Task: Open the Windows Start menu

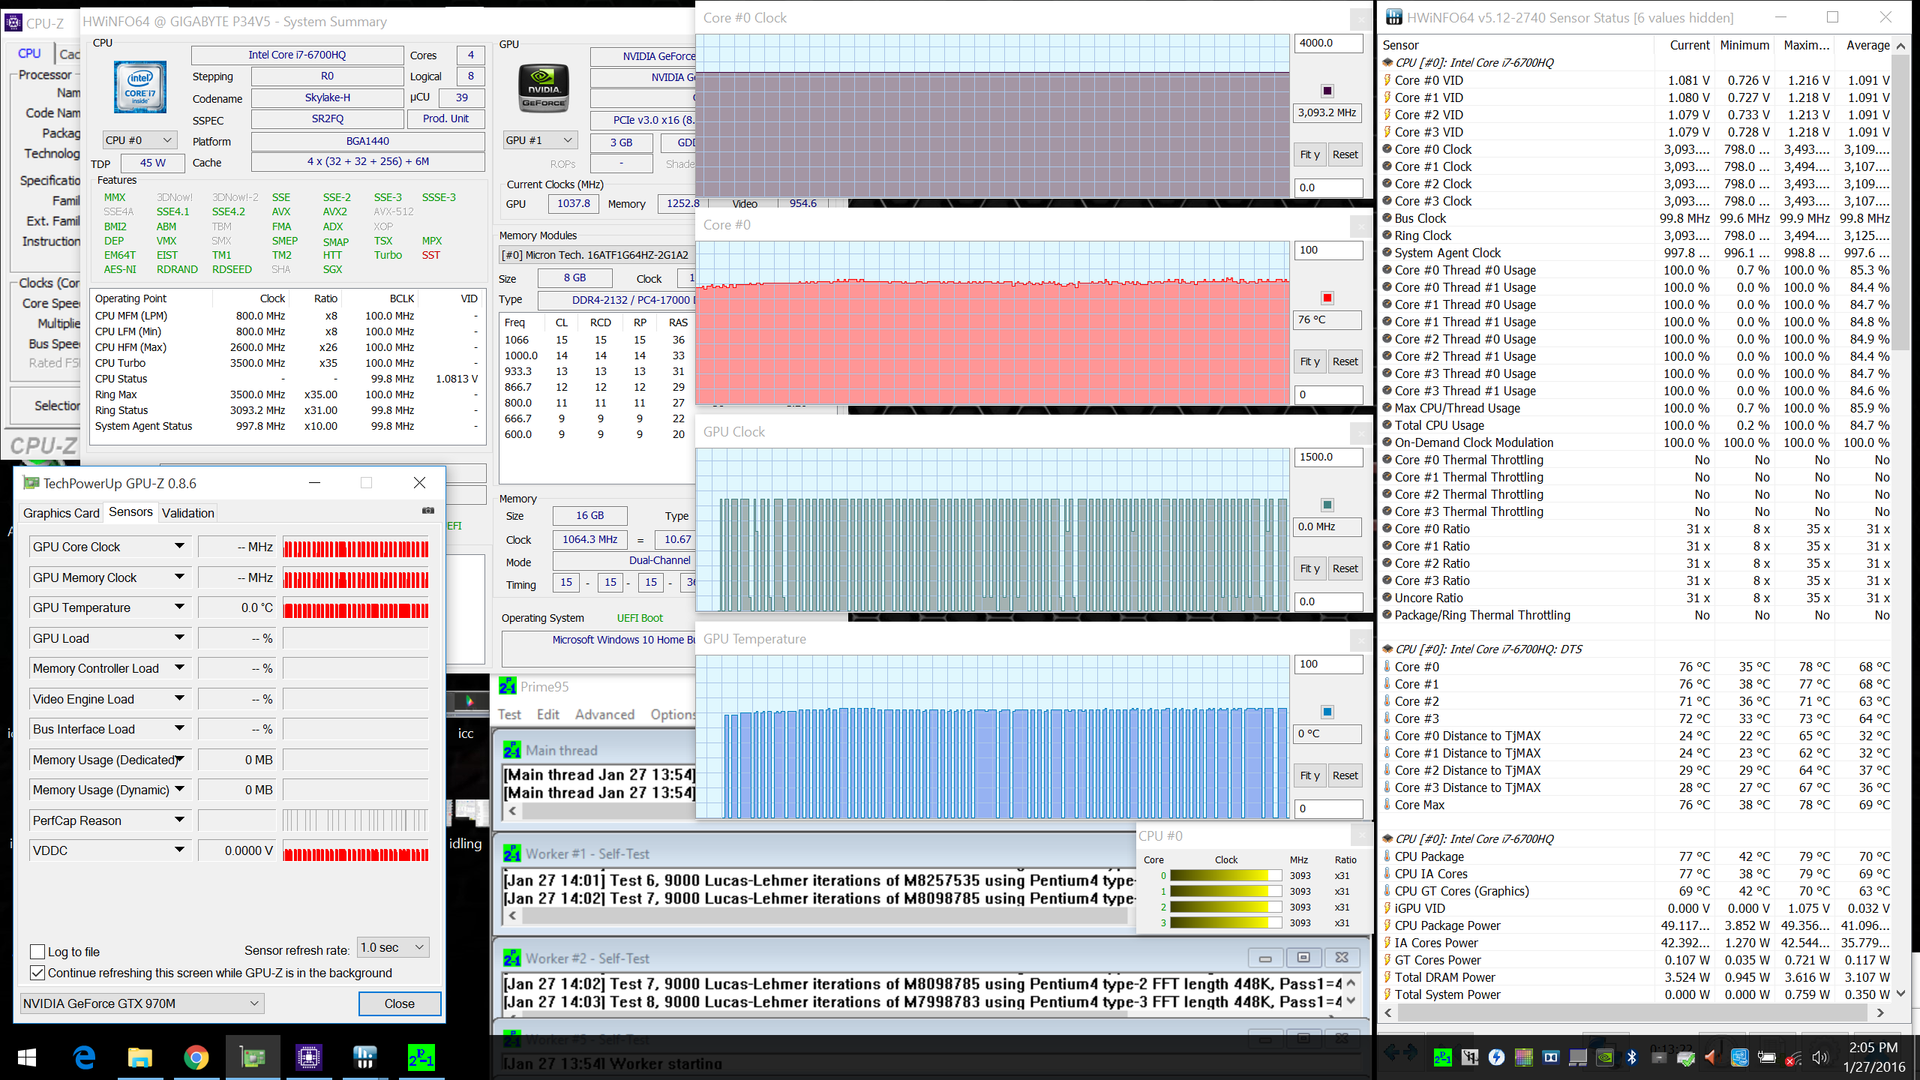Action: pos(27,1057)
